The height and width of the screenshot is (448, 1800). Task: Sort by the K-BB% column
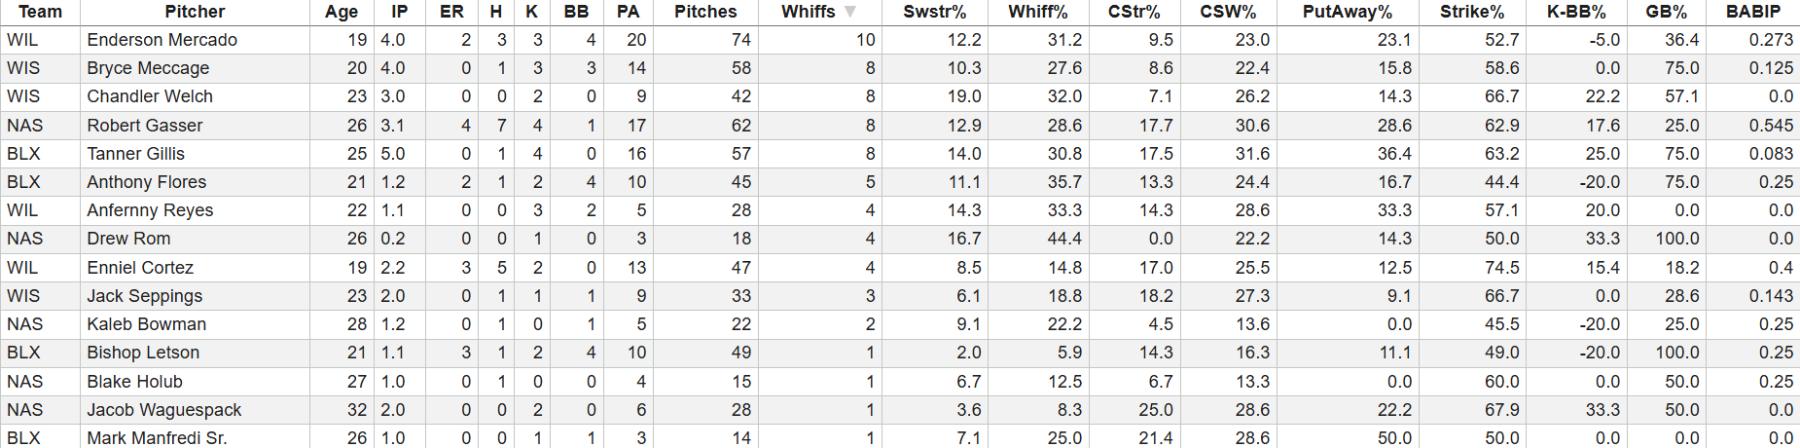[x=1576, y=12]
